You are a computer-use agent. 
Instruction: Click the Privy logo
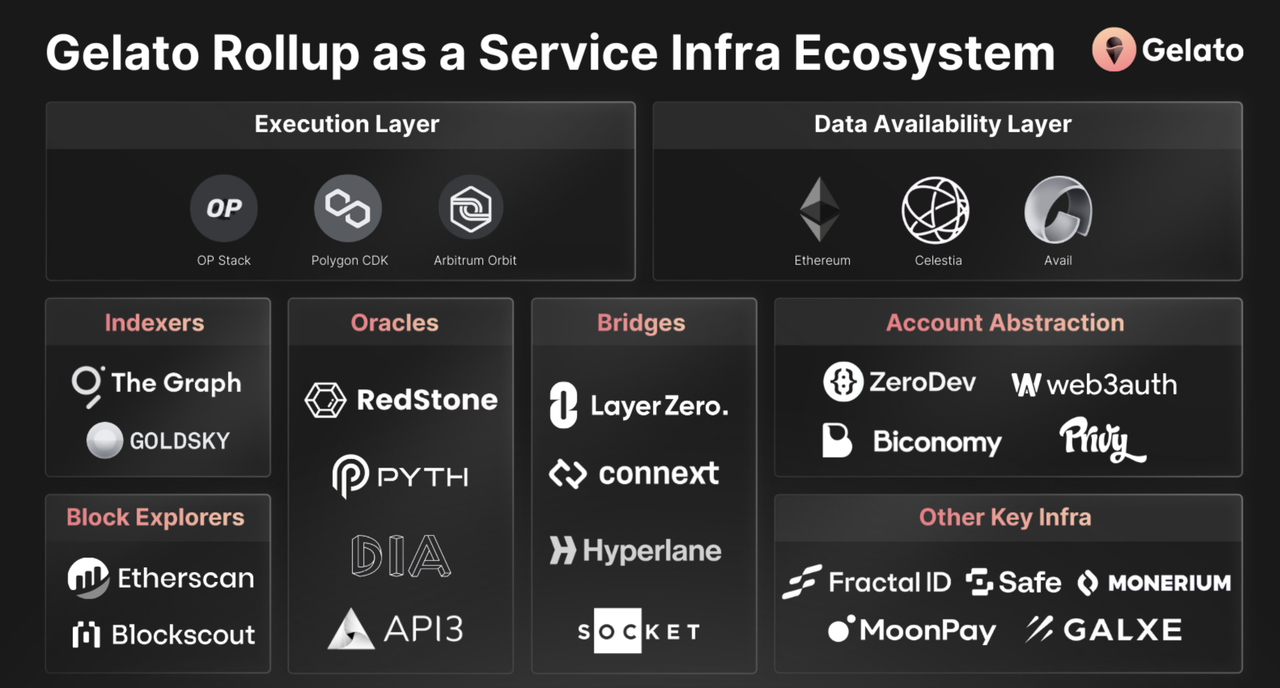1102,441
